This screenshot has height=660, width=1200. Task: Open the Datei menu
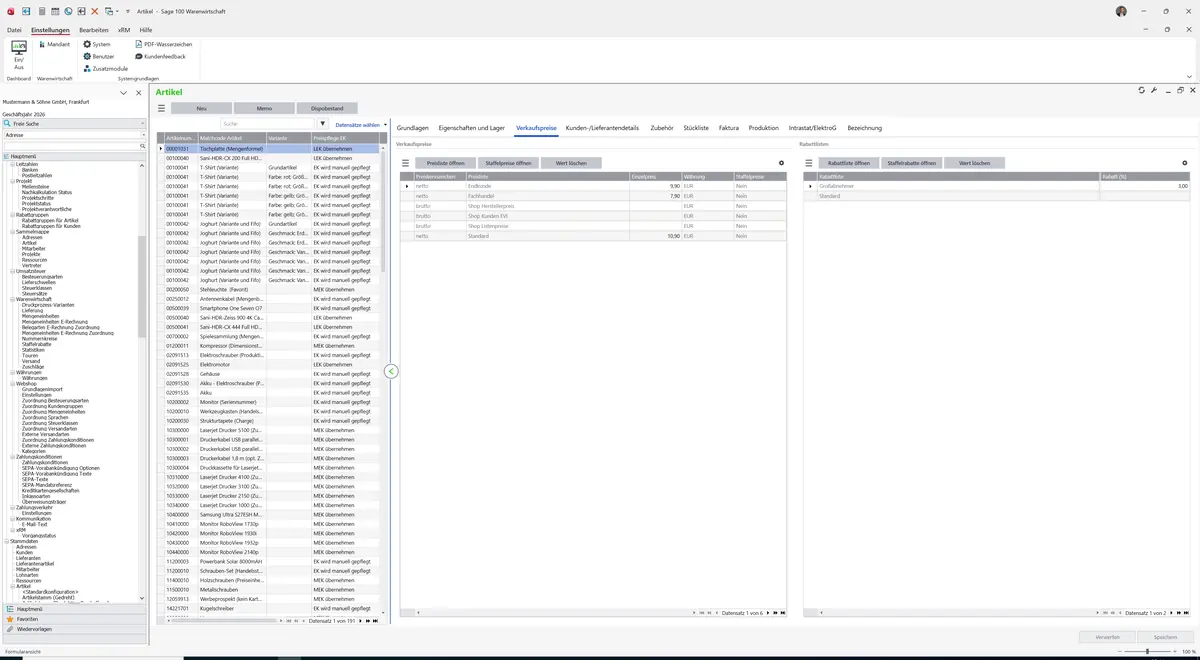click(14, 30)
